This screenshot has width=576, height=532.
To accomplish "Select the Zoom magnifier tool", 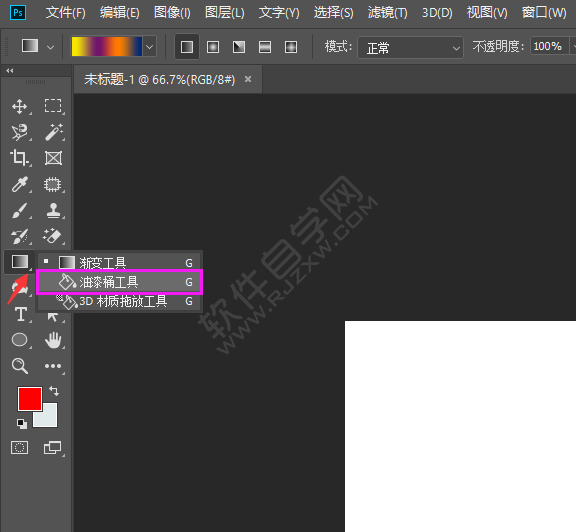I will click(x=19, y=366).
